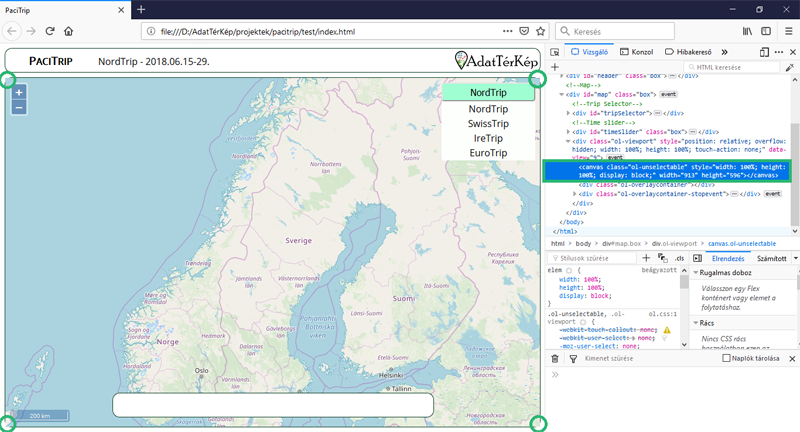The height and width of the screenshot is (432, 800).
Task: Open more sidebar tabs dropdown arrow
Action: [x=795, y=259]
